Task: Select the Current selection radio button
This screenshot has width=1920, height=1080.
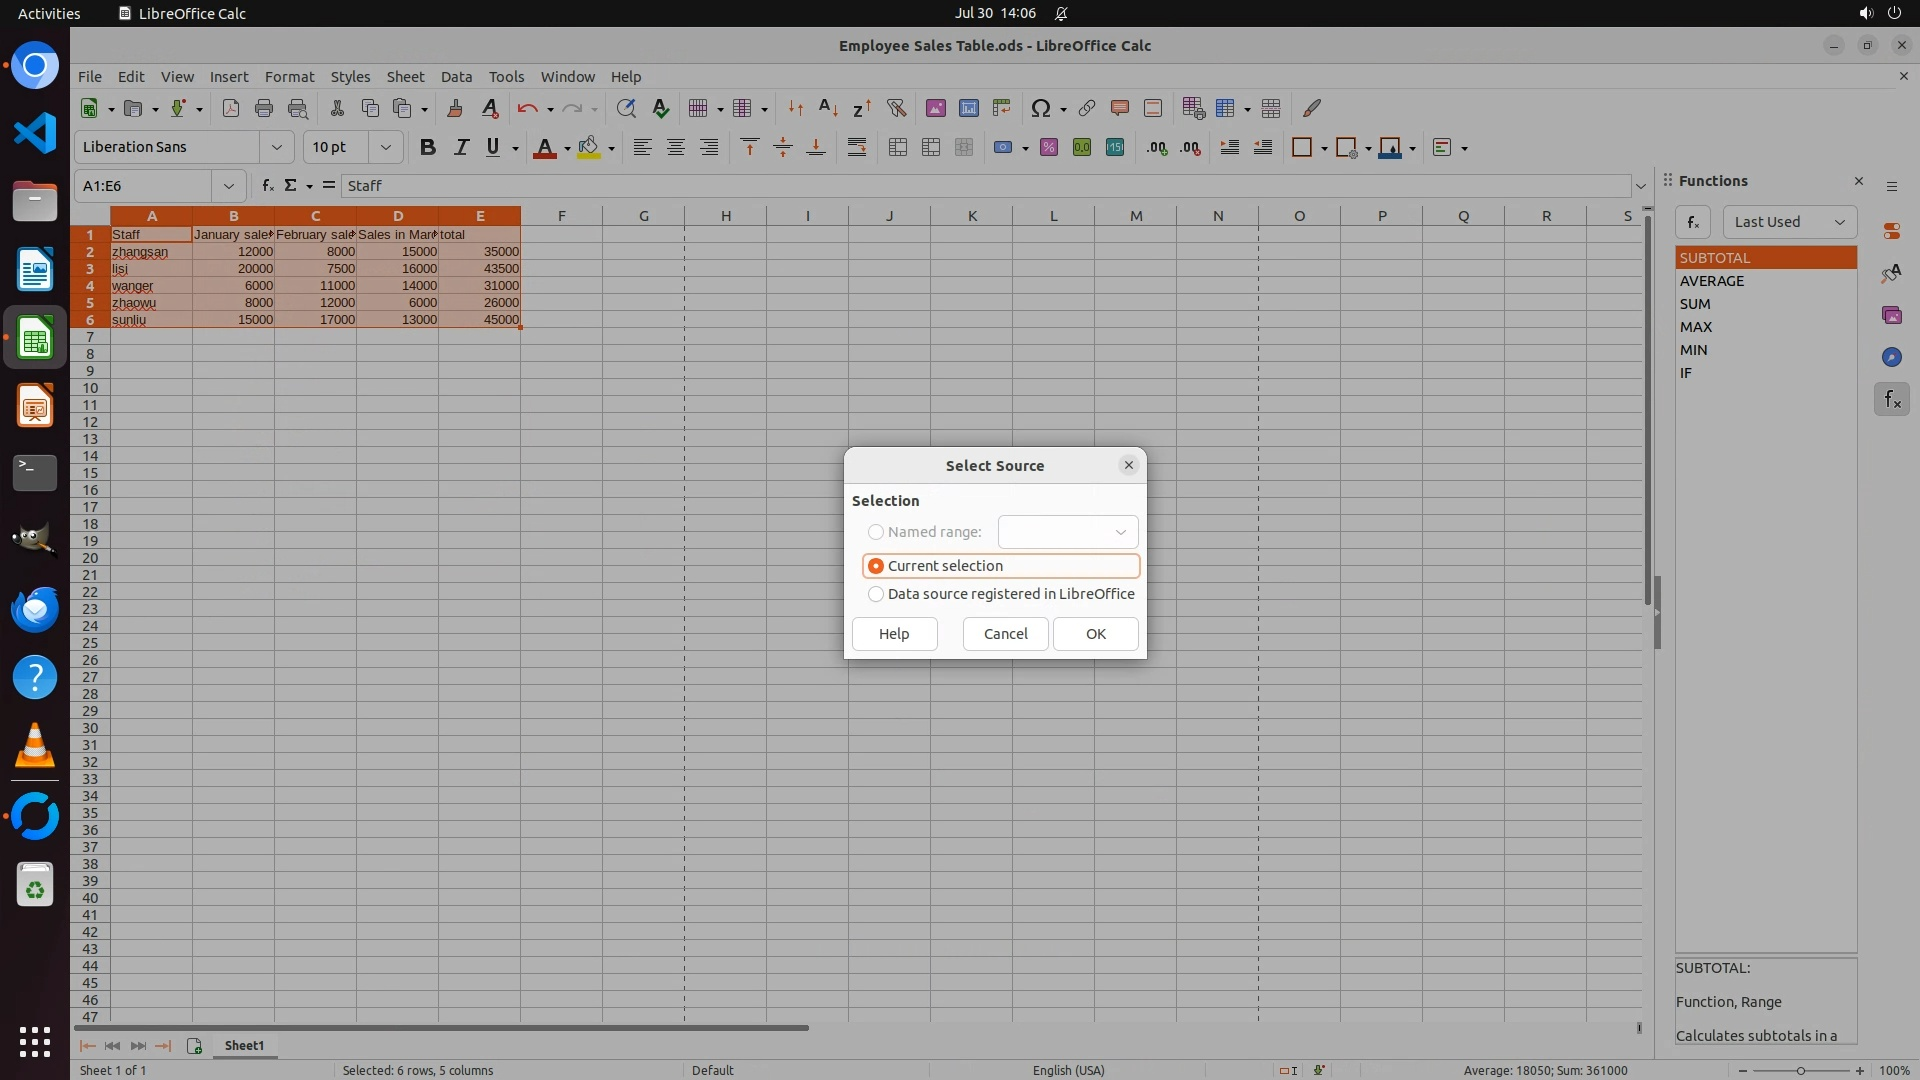Action: [876, 566]
